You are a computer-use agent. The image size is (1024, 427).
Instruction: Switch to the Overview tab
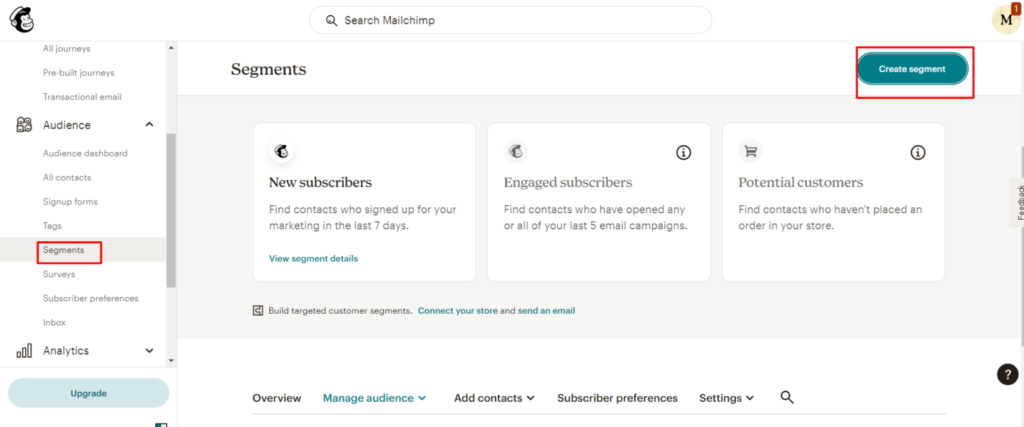(276, 398)
